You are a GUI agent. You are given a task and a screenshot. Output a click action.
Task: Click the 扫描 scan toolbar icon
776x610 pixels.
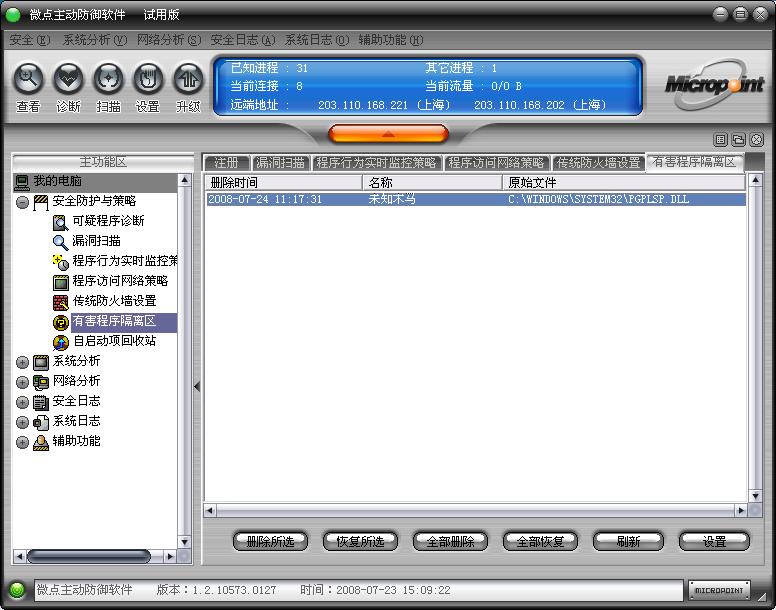tap(108, 78)
